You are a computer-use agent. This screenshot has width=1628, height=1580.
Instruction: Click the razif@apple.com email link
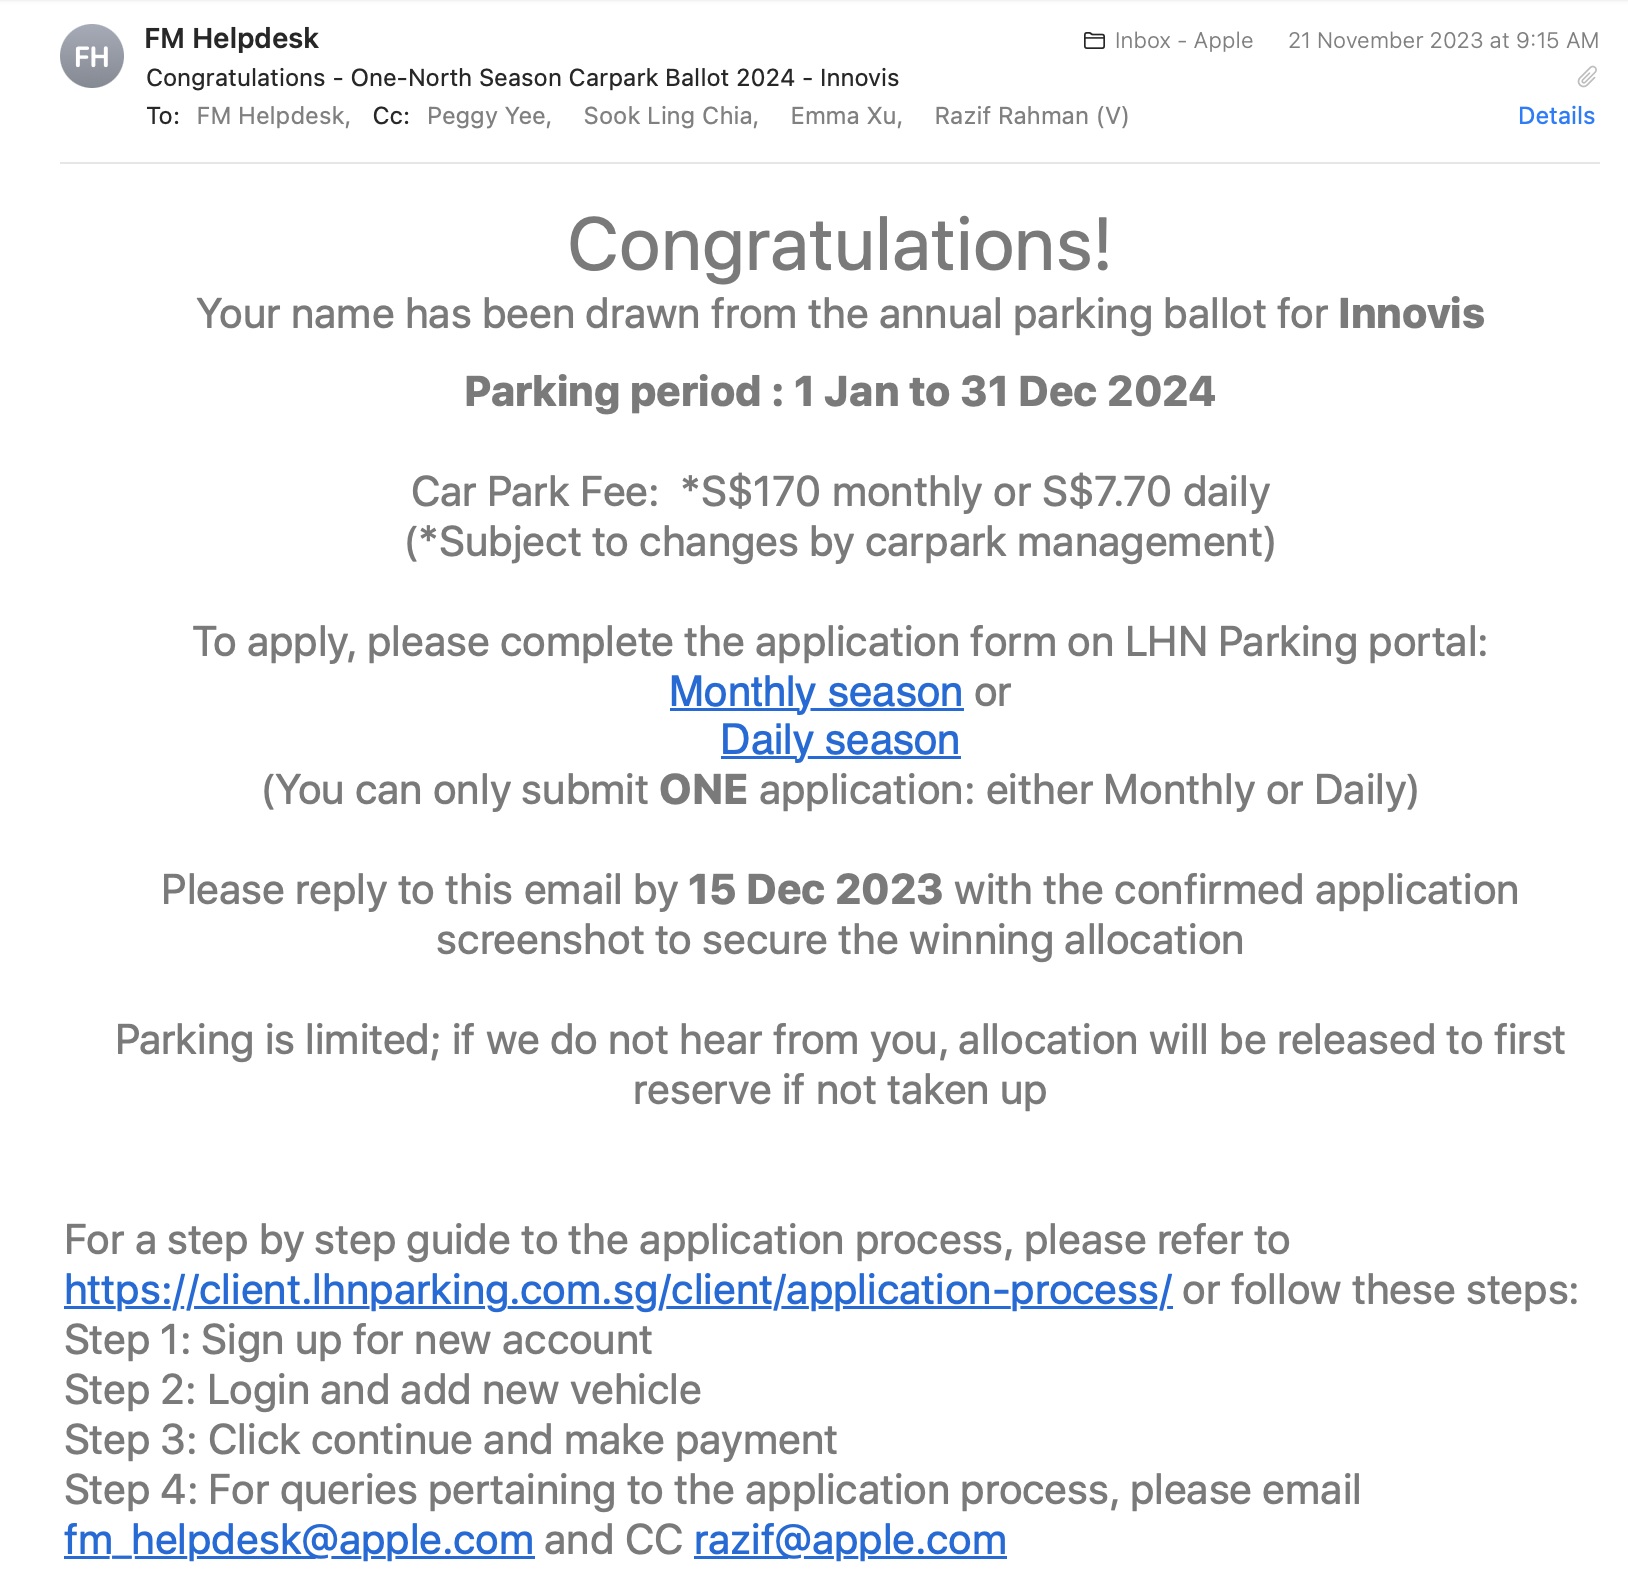(850, 1540)
